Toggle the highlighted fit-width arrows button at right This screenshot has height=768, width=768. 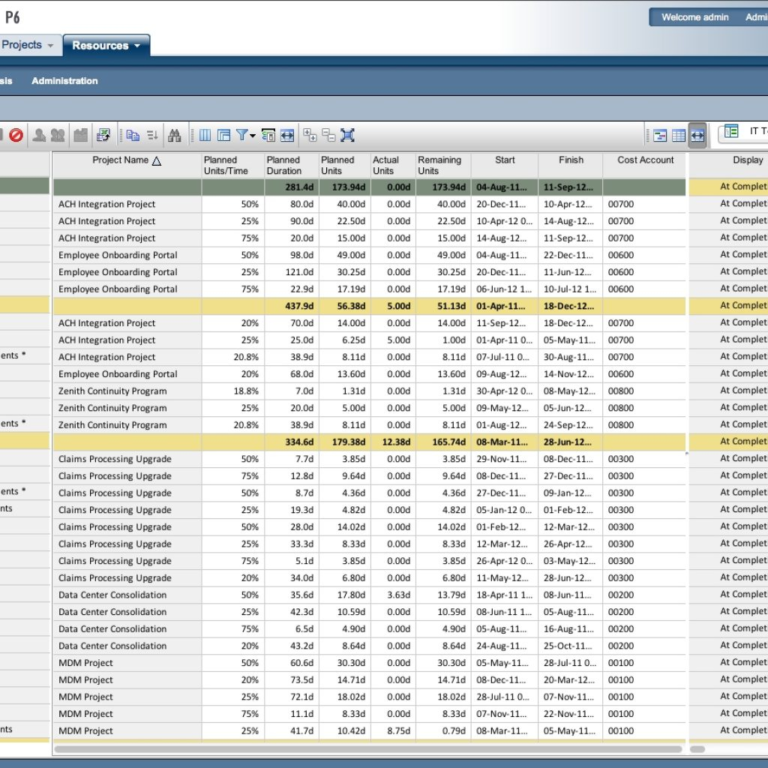tap(697, 135)
